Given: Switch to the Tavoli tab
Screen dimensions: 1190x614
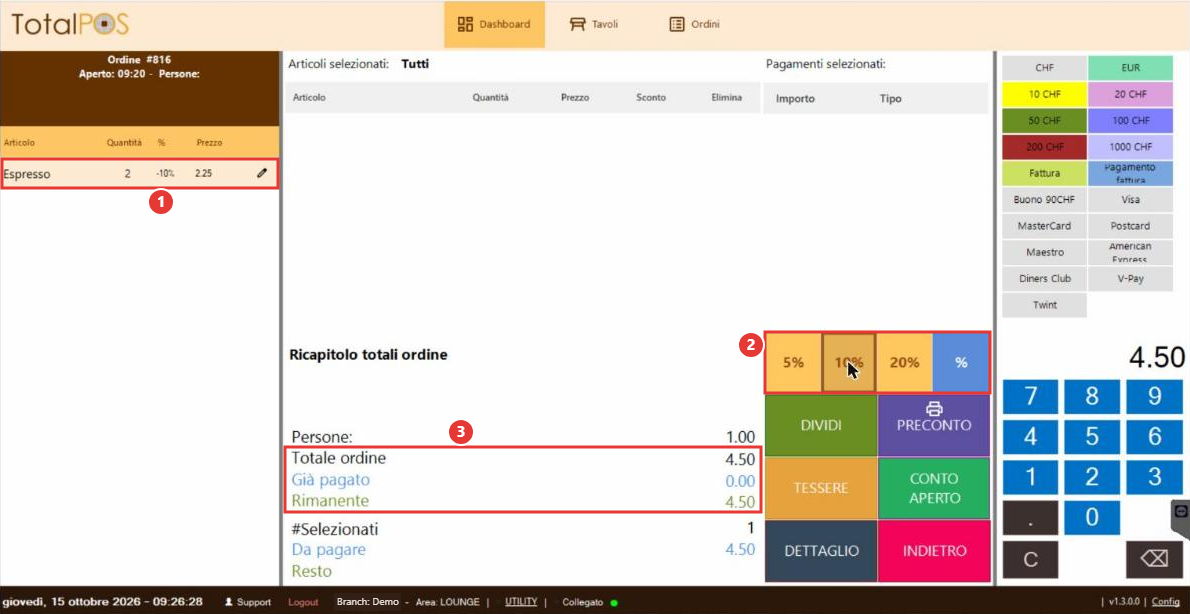Looking at the screenshot, I should pos(594,24).
